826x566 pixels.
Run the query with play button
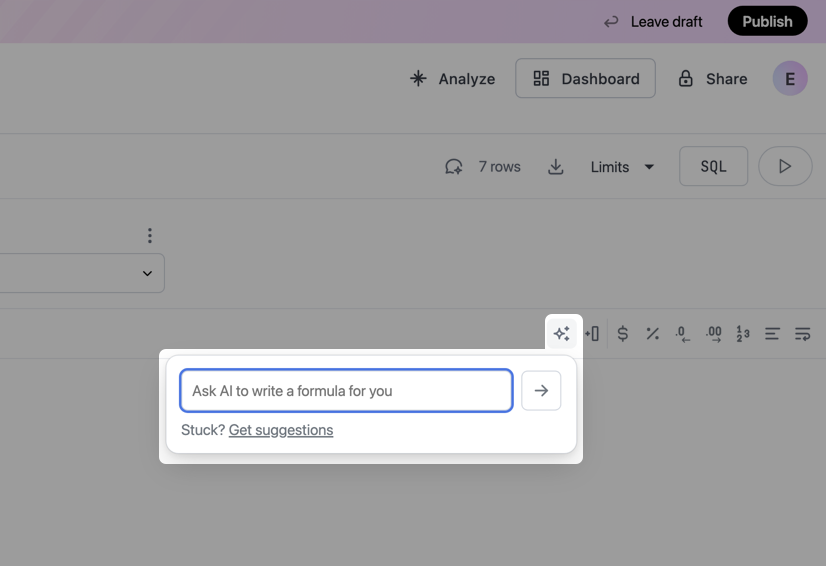tap(785, 167)
